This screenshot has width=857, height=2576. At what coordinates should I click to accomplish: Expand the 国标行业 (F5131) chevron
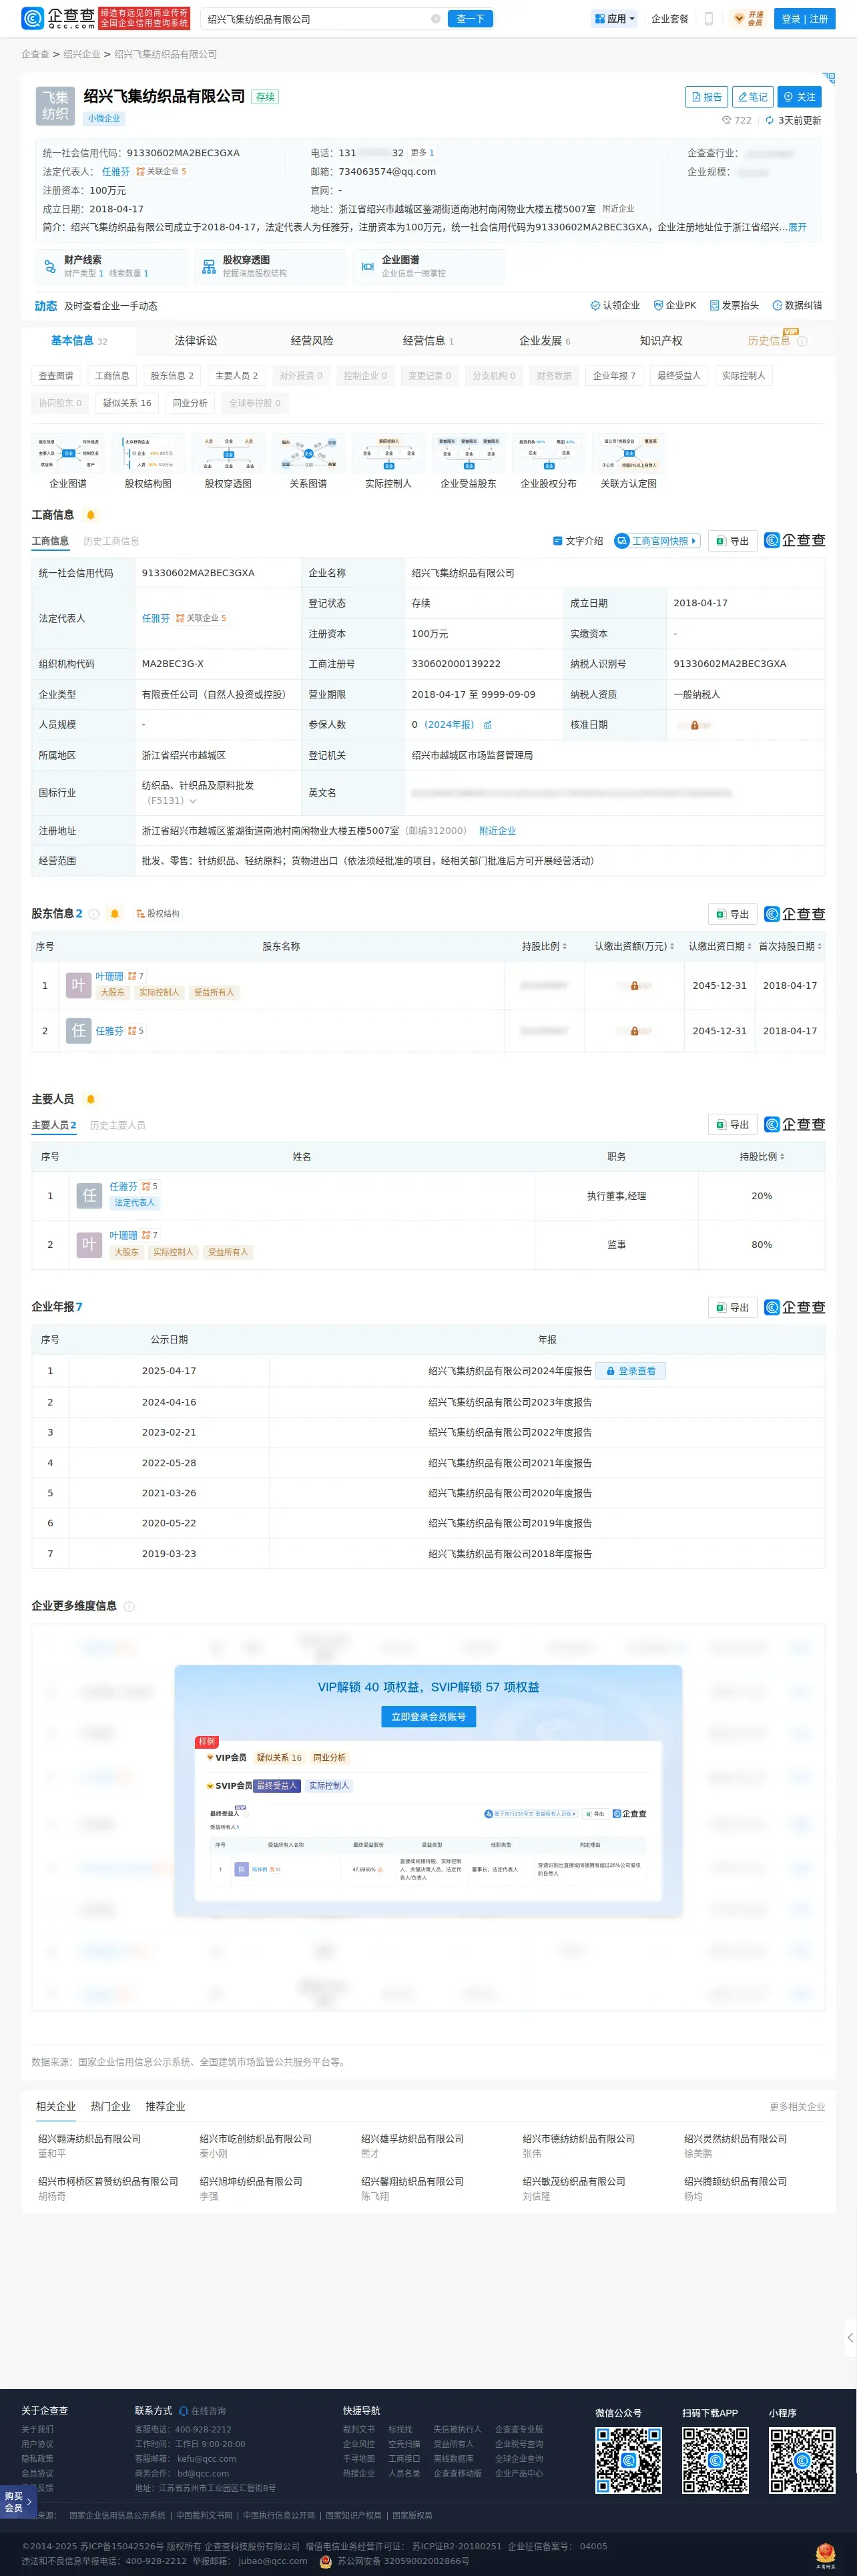[193, 801]
